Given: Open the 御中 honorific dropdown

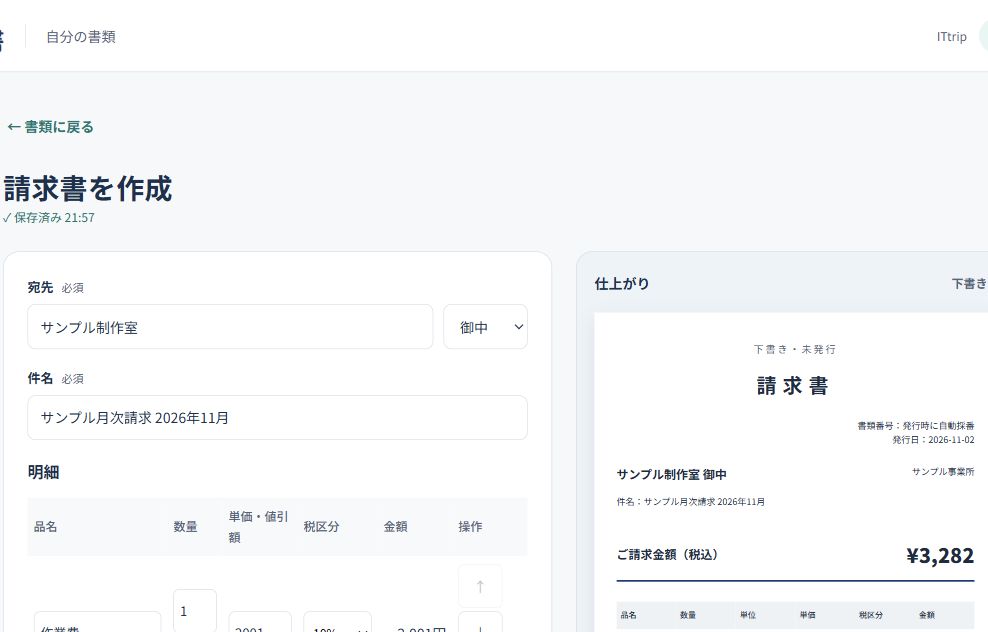Looking at the screenshot, I should click(485, 327).
